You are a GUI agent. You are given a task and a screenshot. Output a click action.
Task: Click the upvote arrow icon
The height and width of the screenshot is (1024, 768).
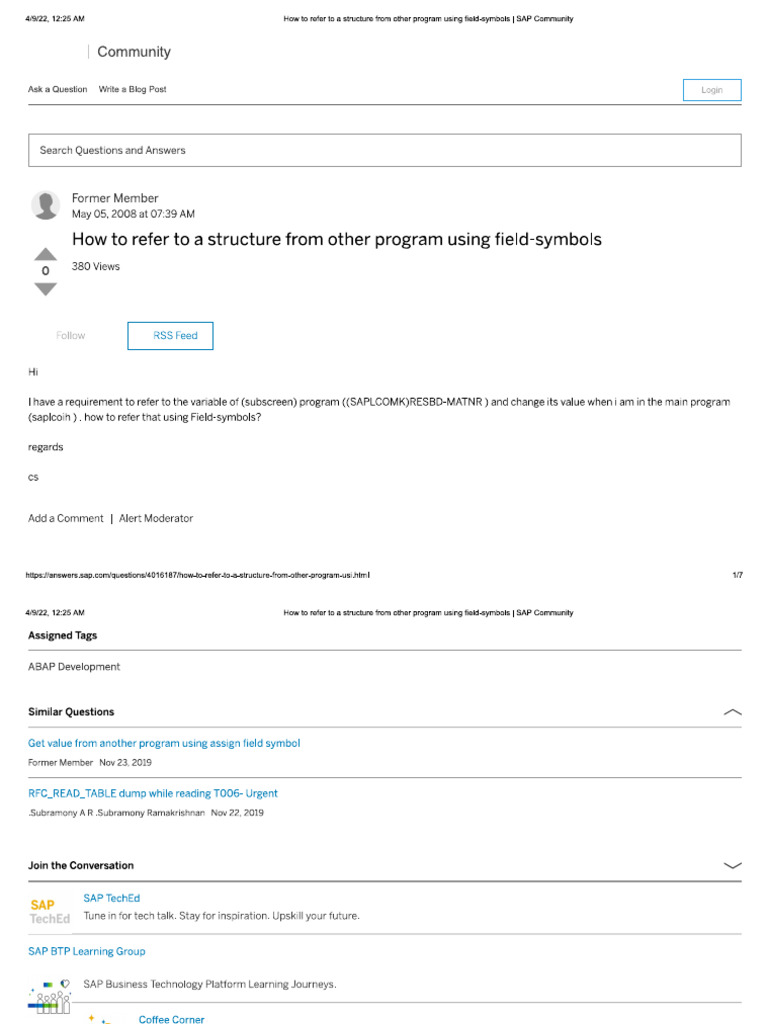coord(46,254)
